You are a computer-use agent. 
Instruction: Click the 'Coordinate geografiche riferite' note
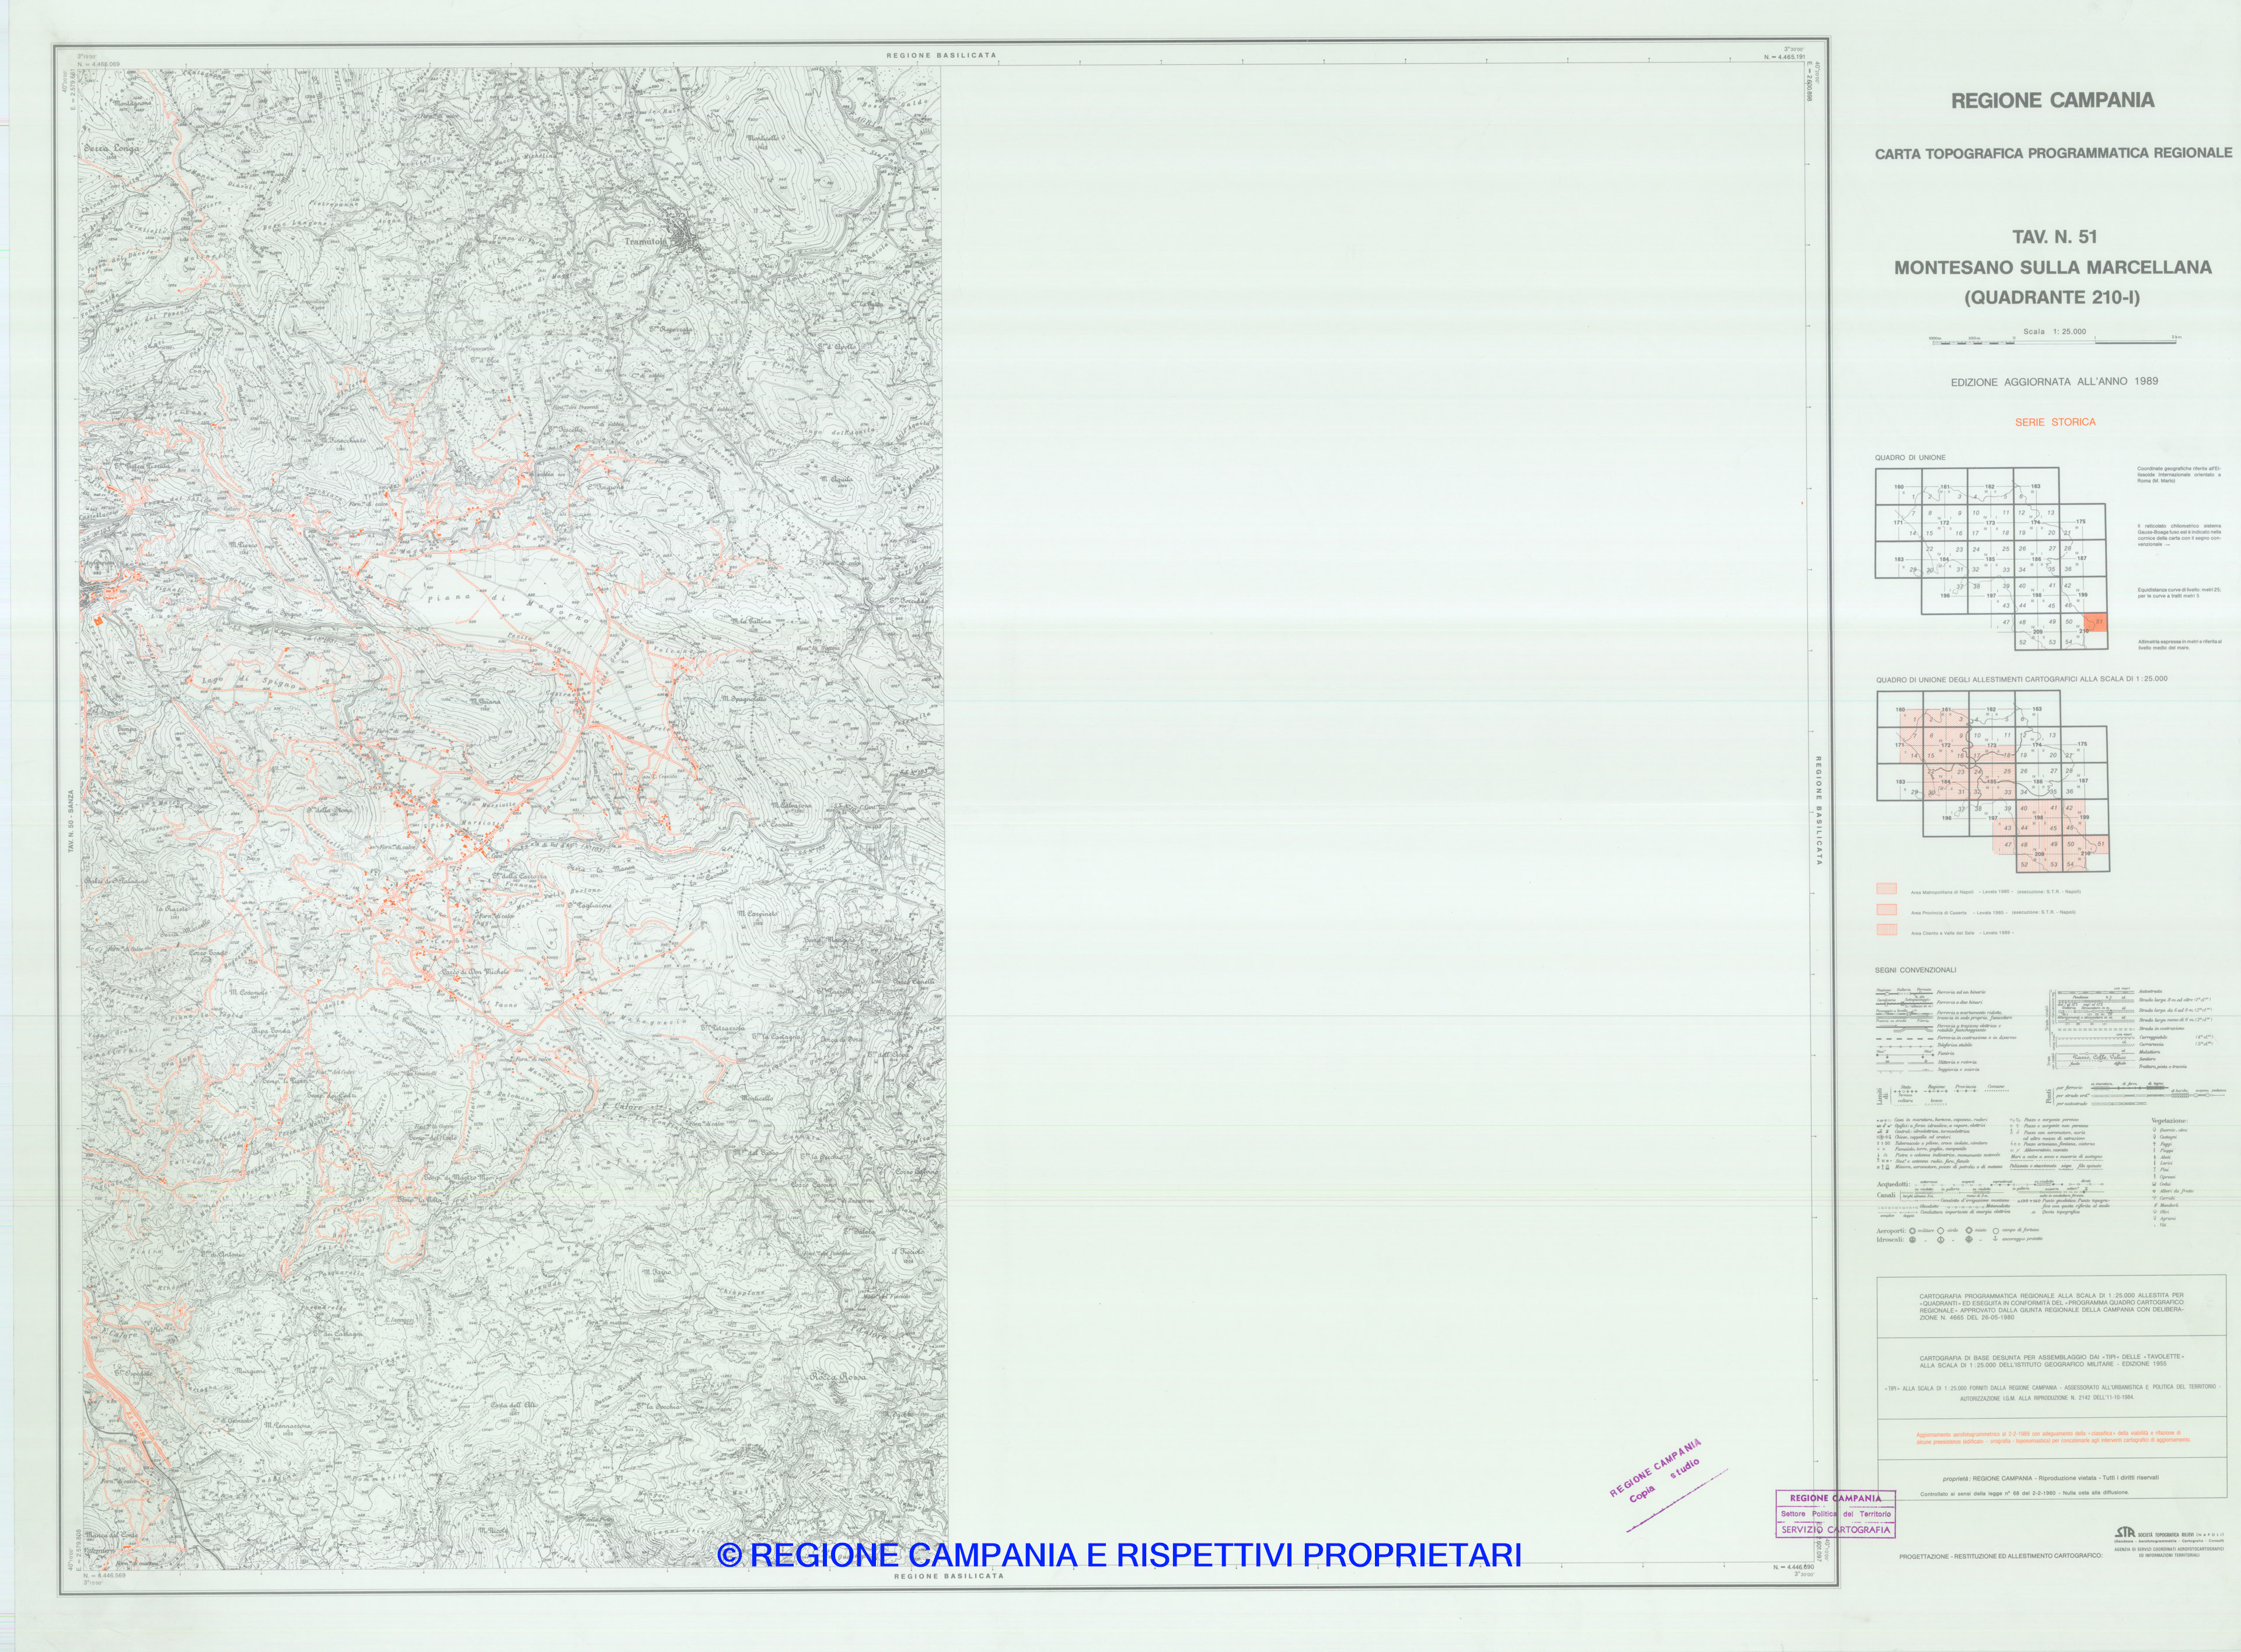coord(2180,475)
